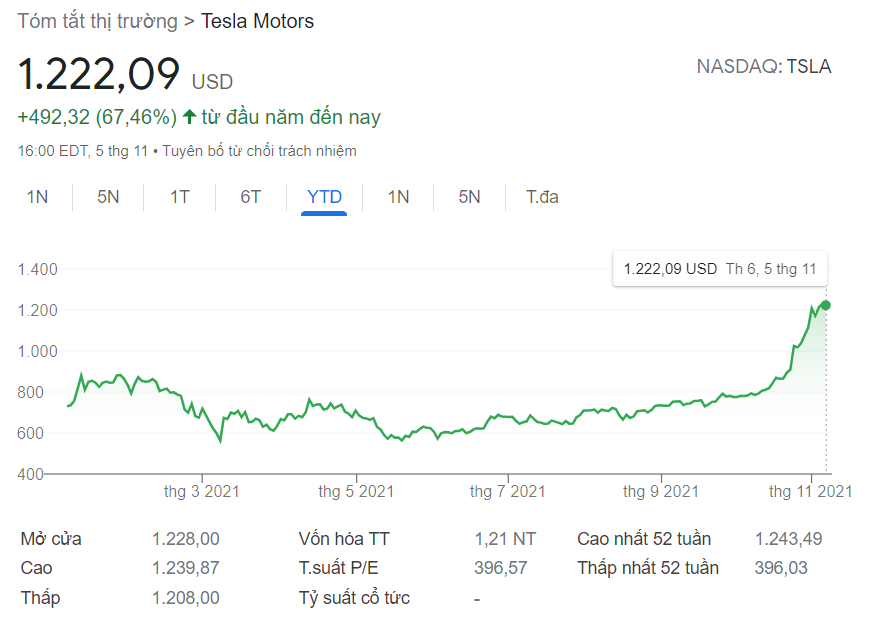Viewport: 875px width, 627px height.
Task: Click the Vốn hóa TT label
Action: click(x=344, y=539)
